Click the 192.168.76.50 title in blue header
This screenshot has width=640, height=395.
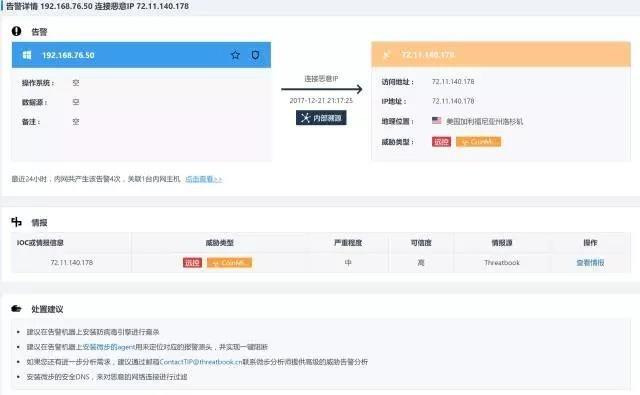pos(68,55)
